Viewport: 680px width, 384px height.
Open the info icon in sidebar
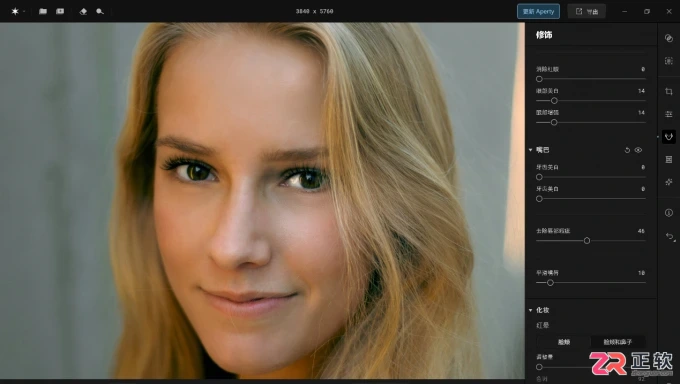(x=669, y=213)
